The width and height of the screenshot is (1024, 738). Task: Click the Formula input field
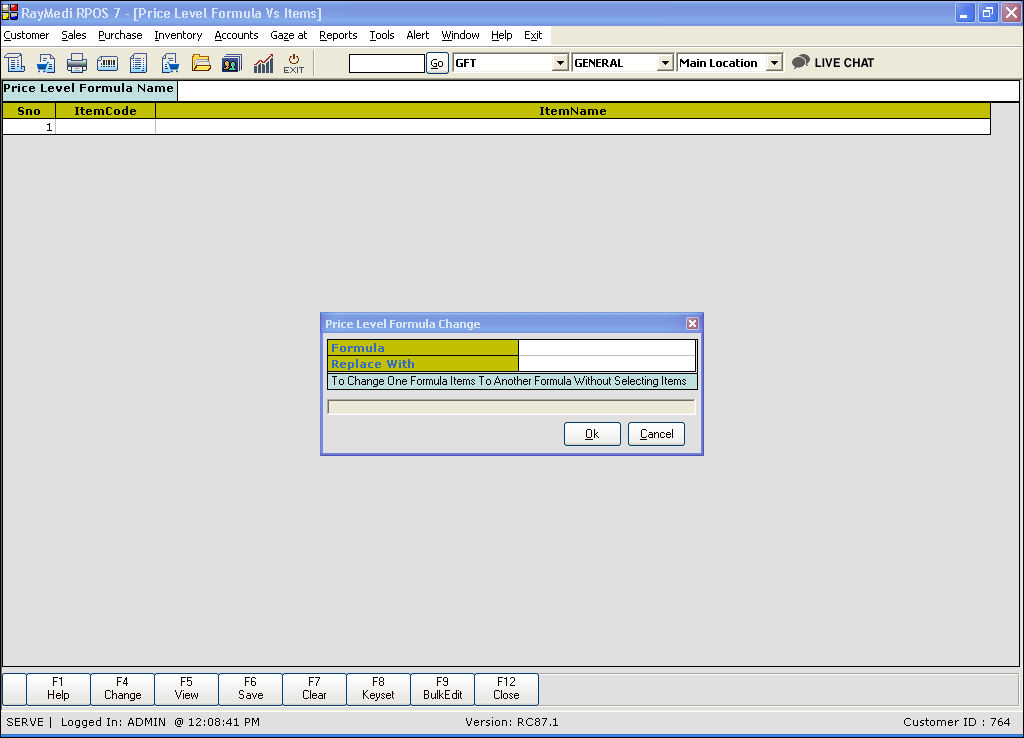click(x=606, y=348)
